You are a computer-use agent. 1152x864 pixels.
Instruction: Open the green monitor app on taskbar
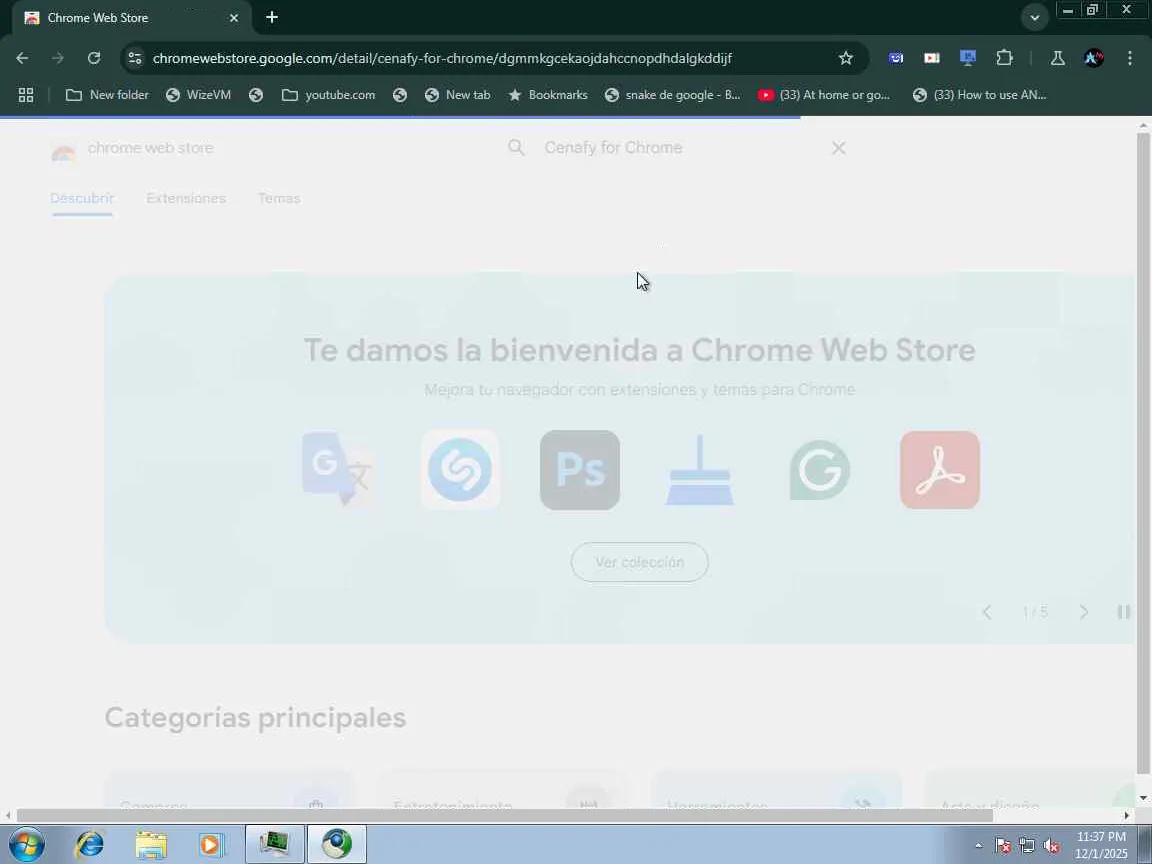(x=275, y=844)
